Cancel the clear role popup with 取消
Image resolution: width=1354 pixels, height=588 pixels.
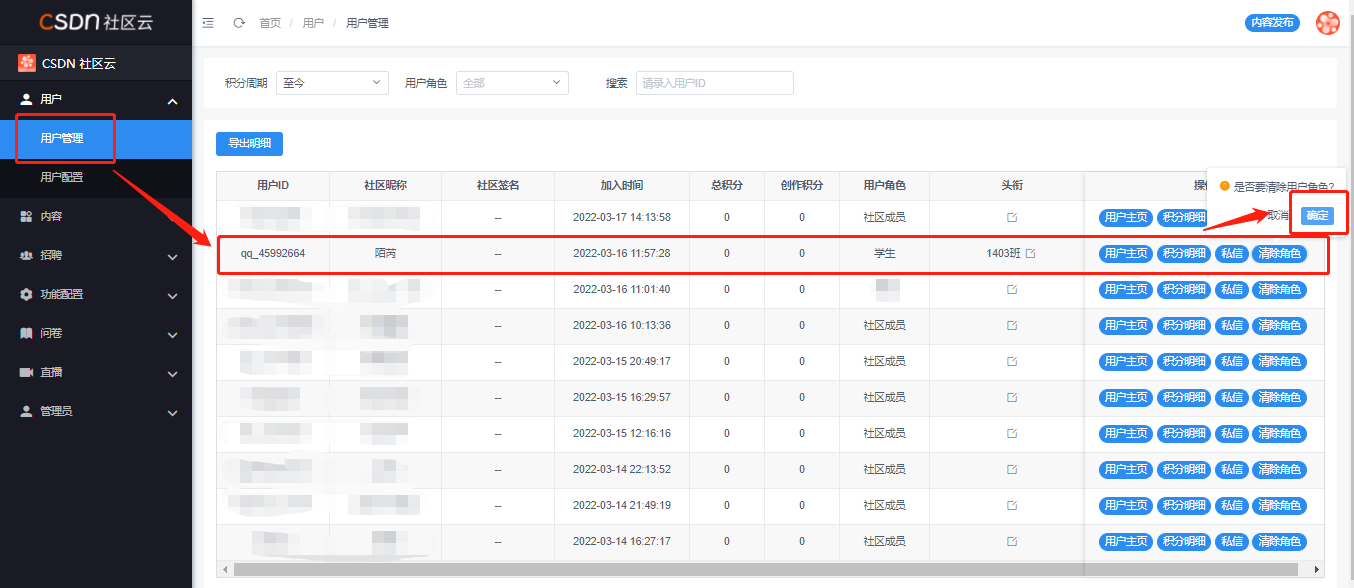1278,215
